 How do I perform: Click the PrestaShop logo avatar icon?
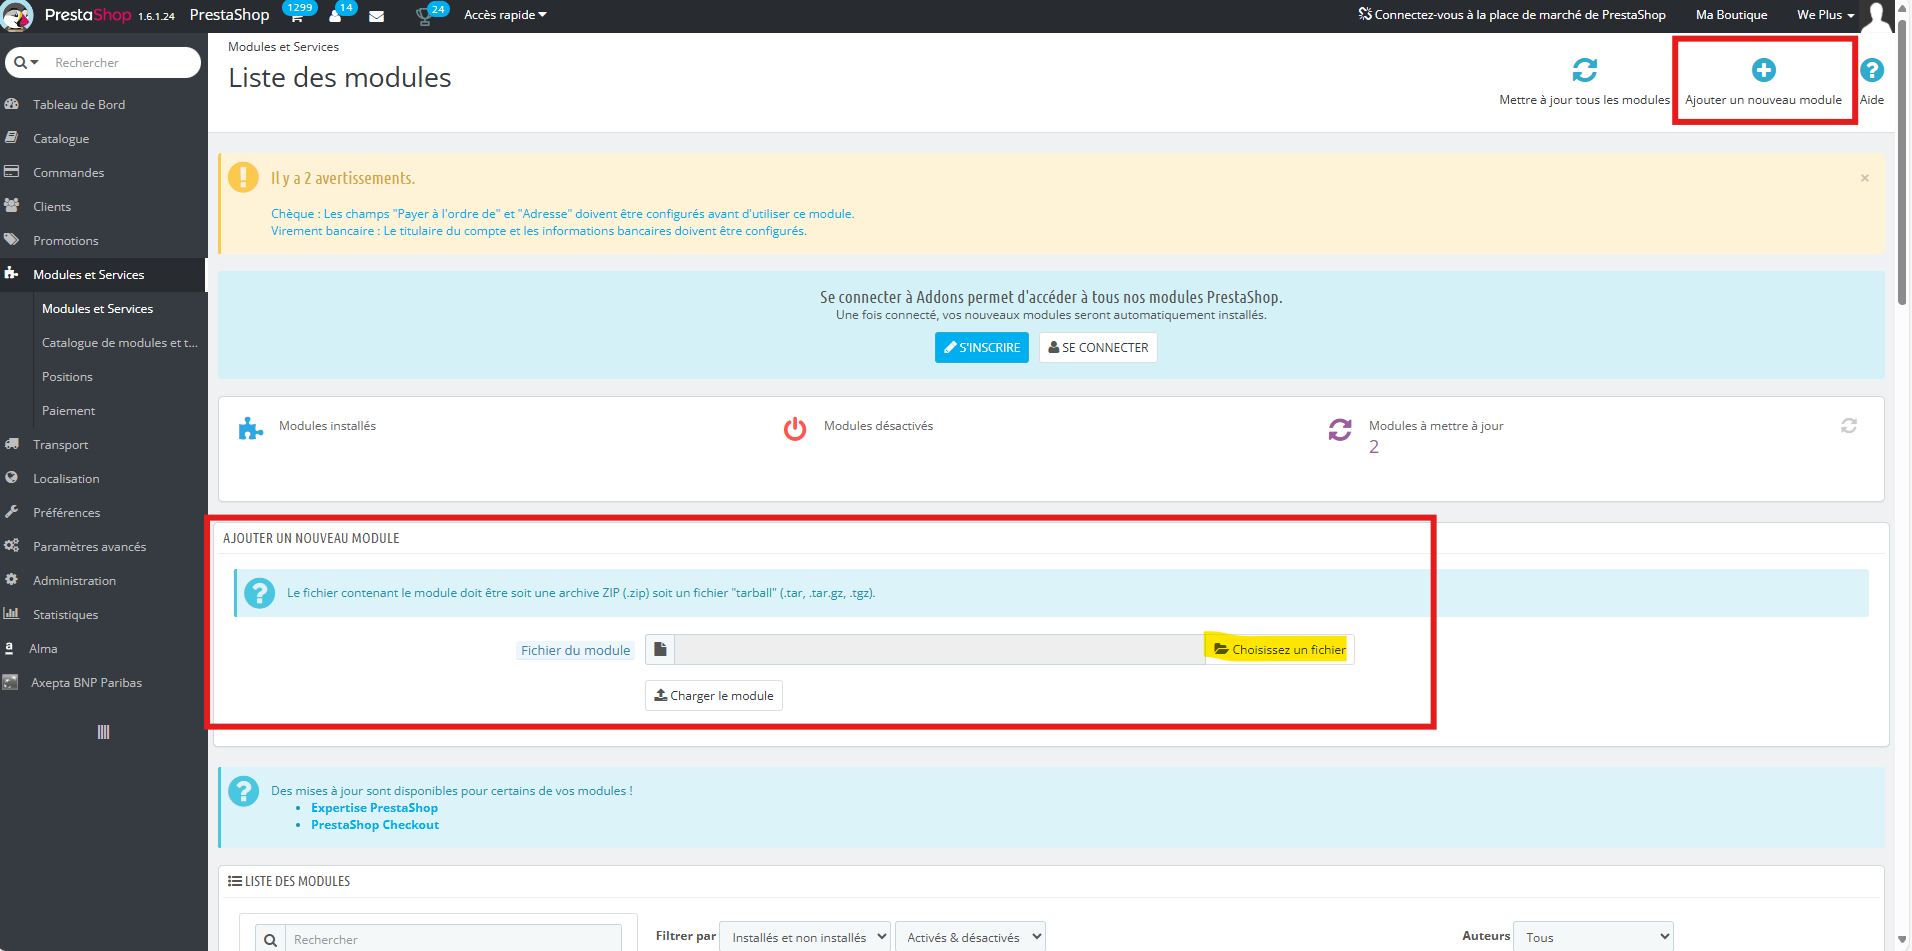pos(17,16)
